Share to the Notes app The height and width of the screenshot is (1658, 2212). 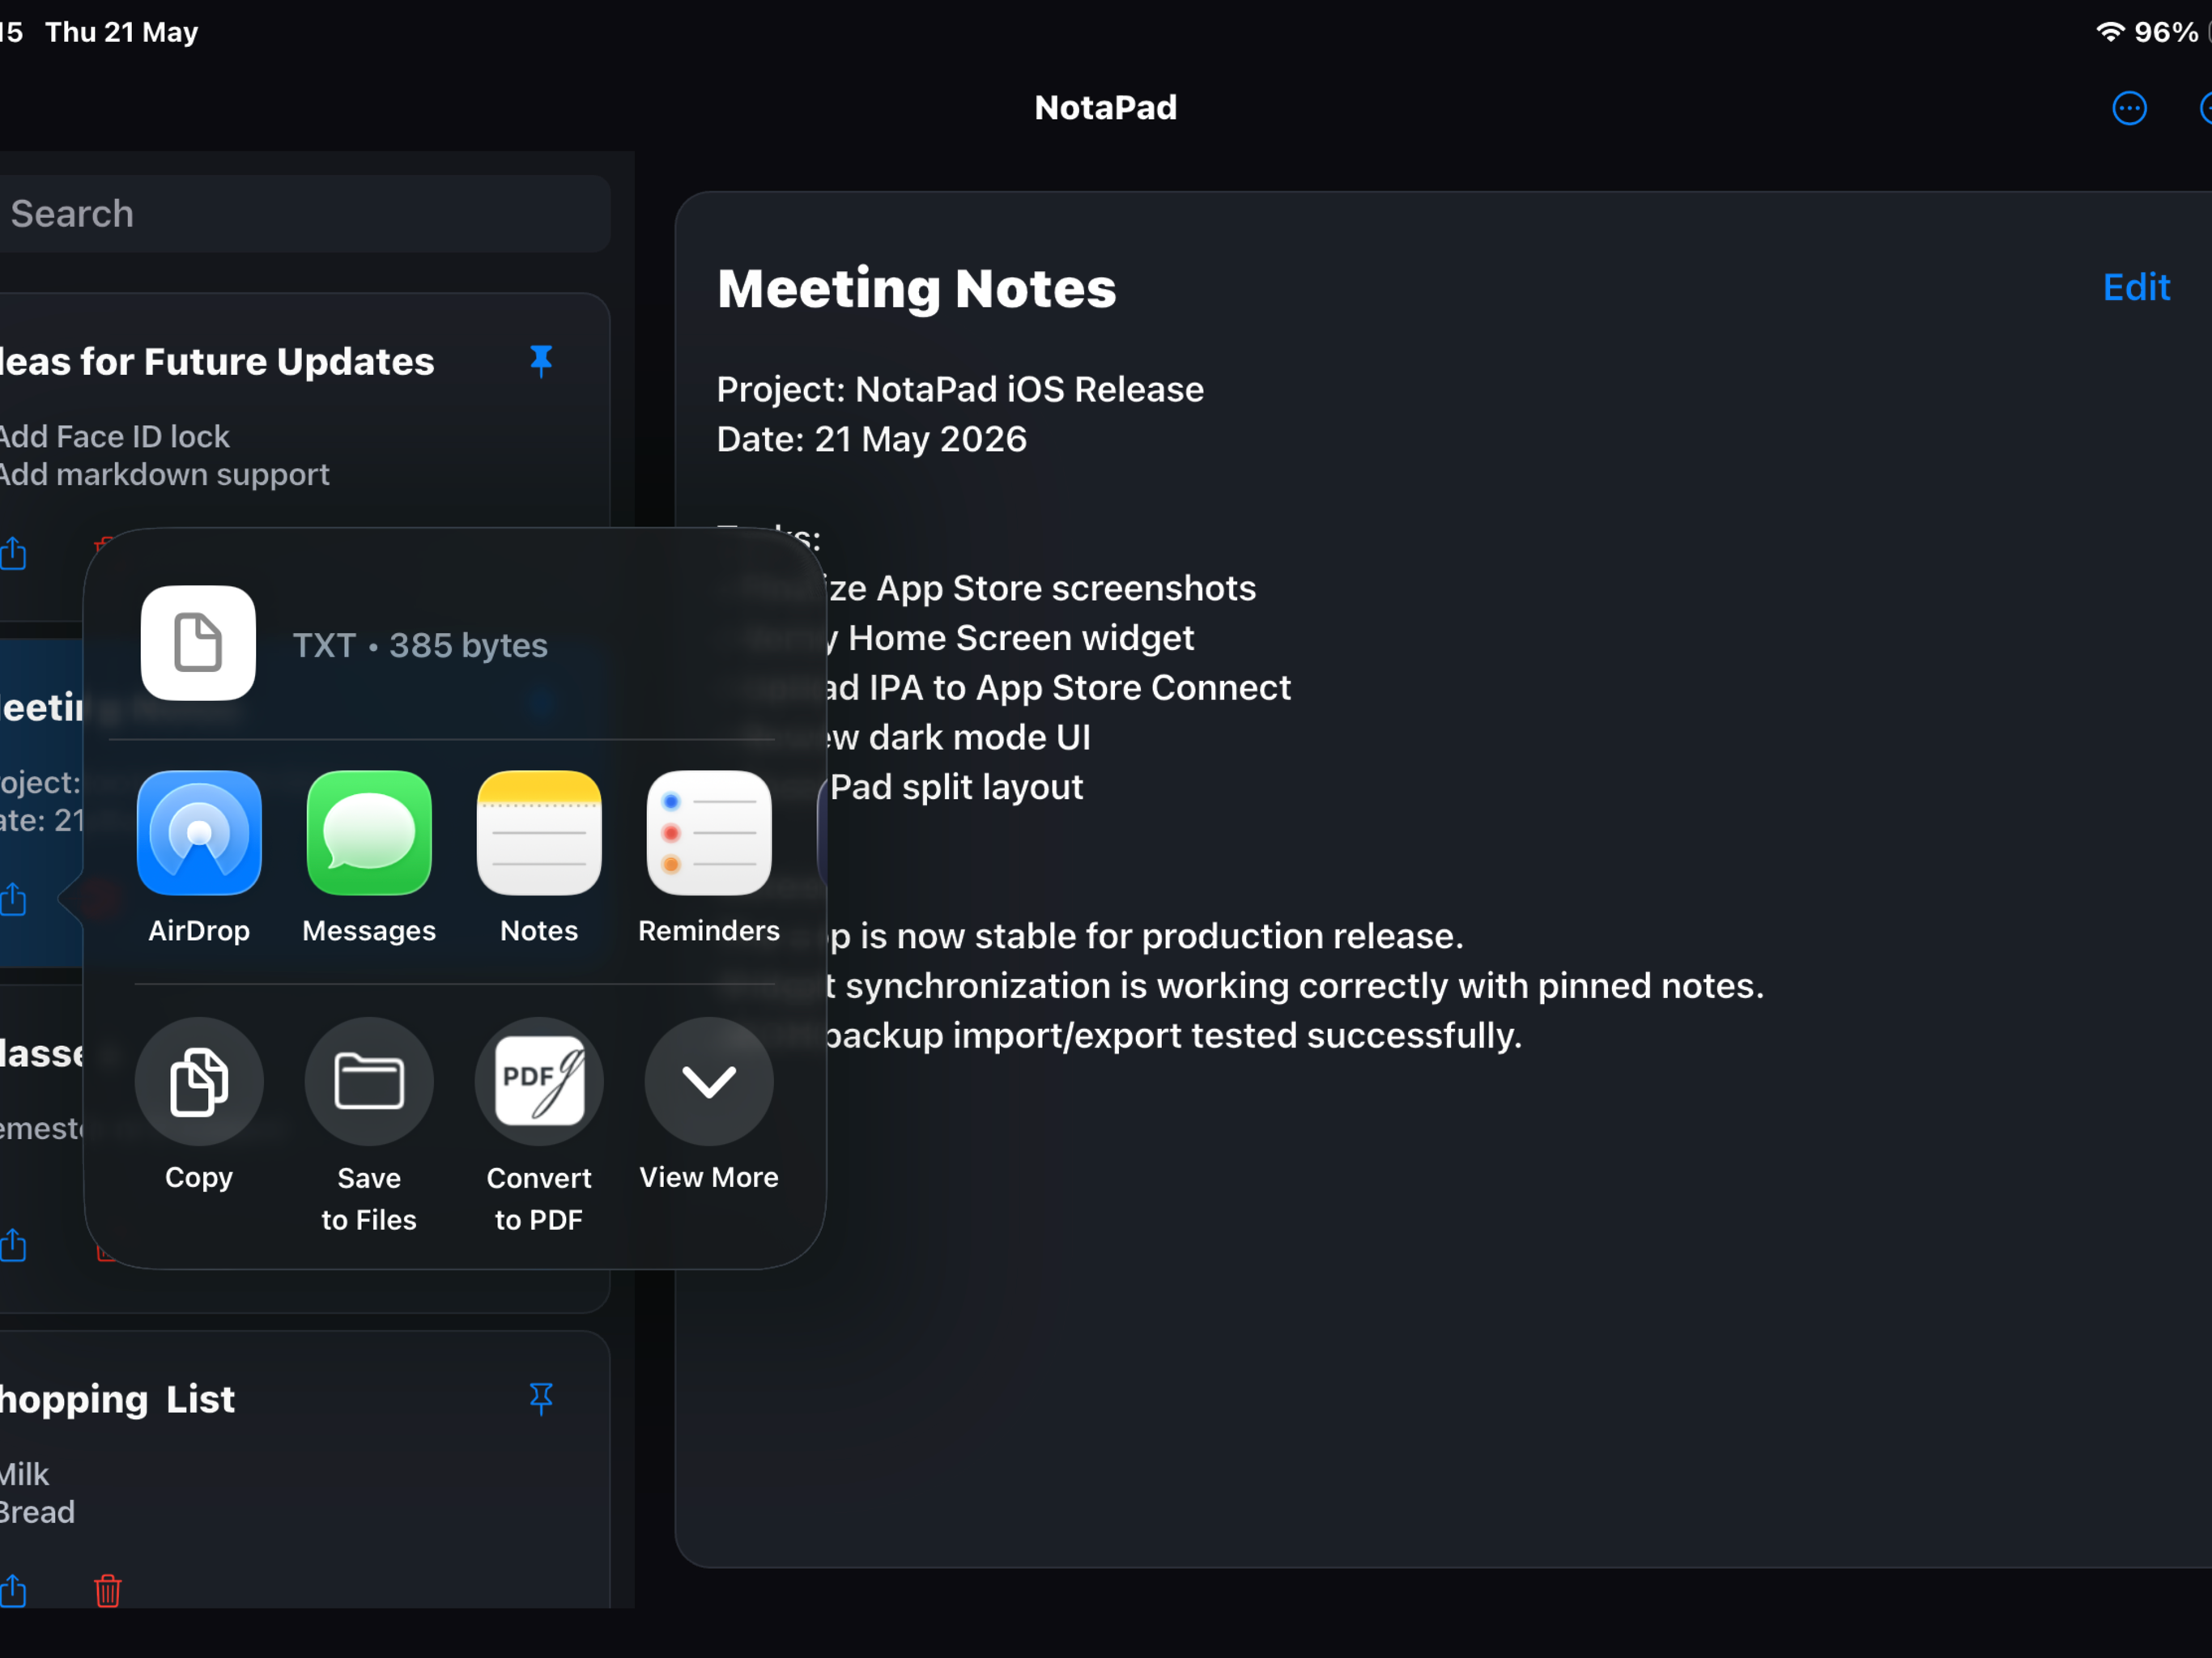point(539,833)
